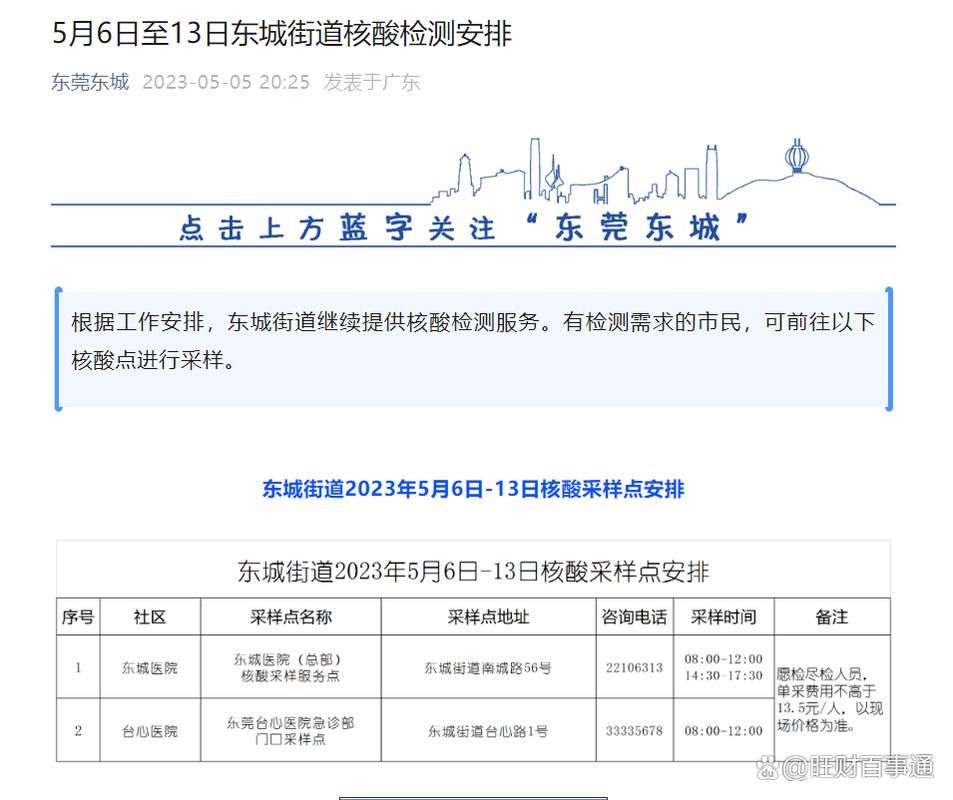Click the phone number 33335678

635,730
